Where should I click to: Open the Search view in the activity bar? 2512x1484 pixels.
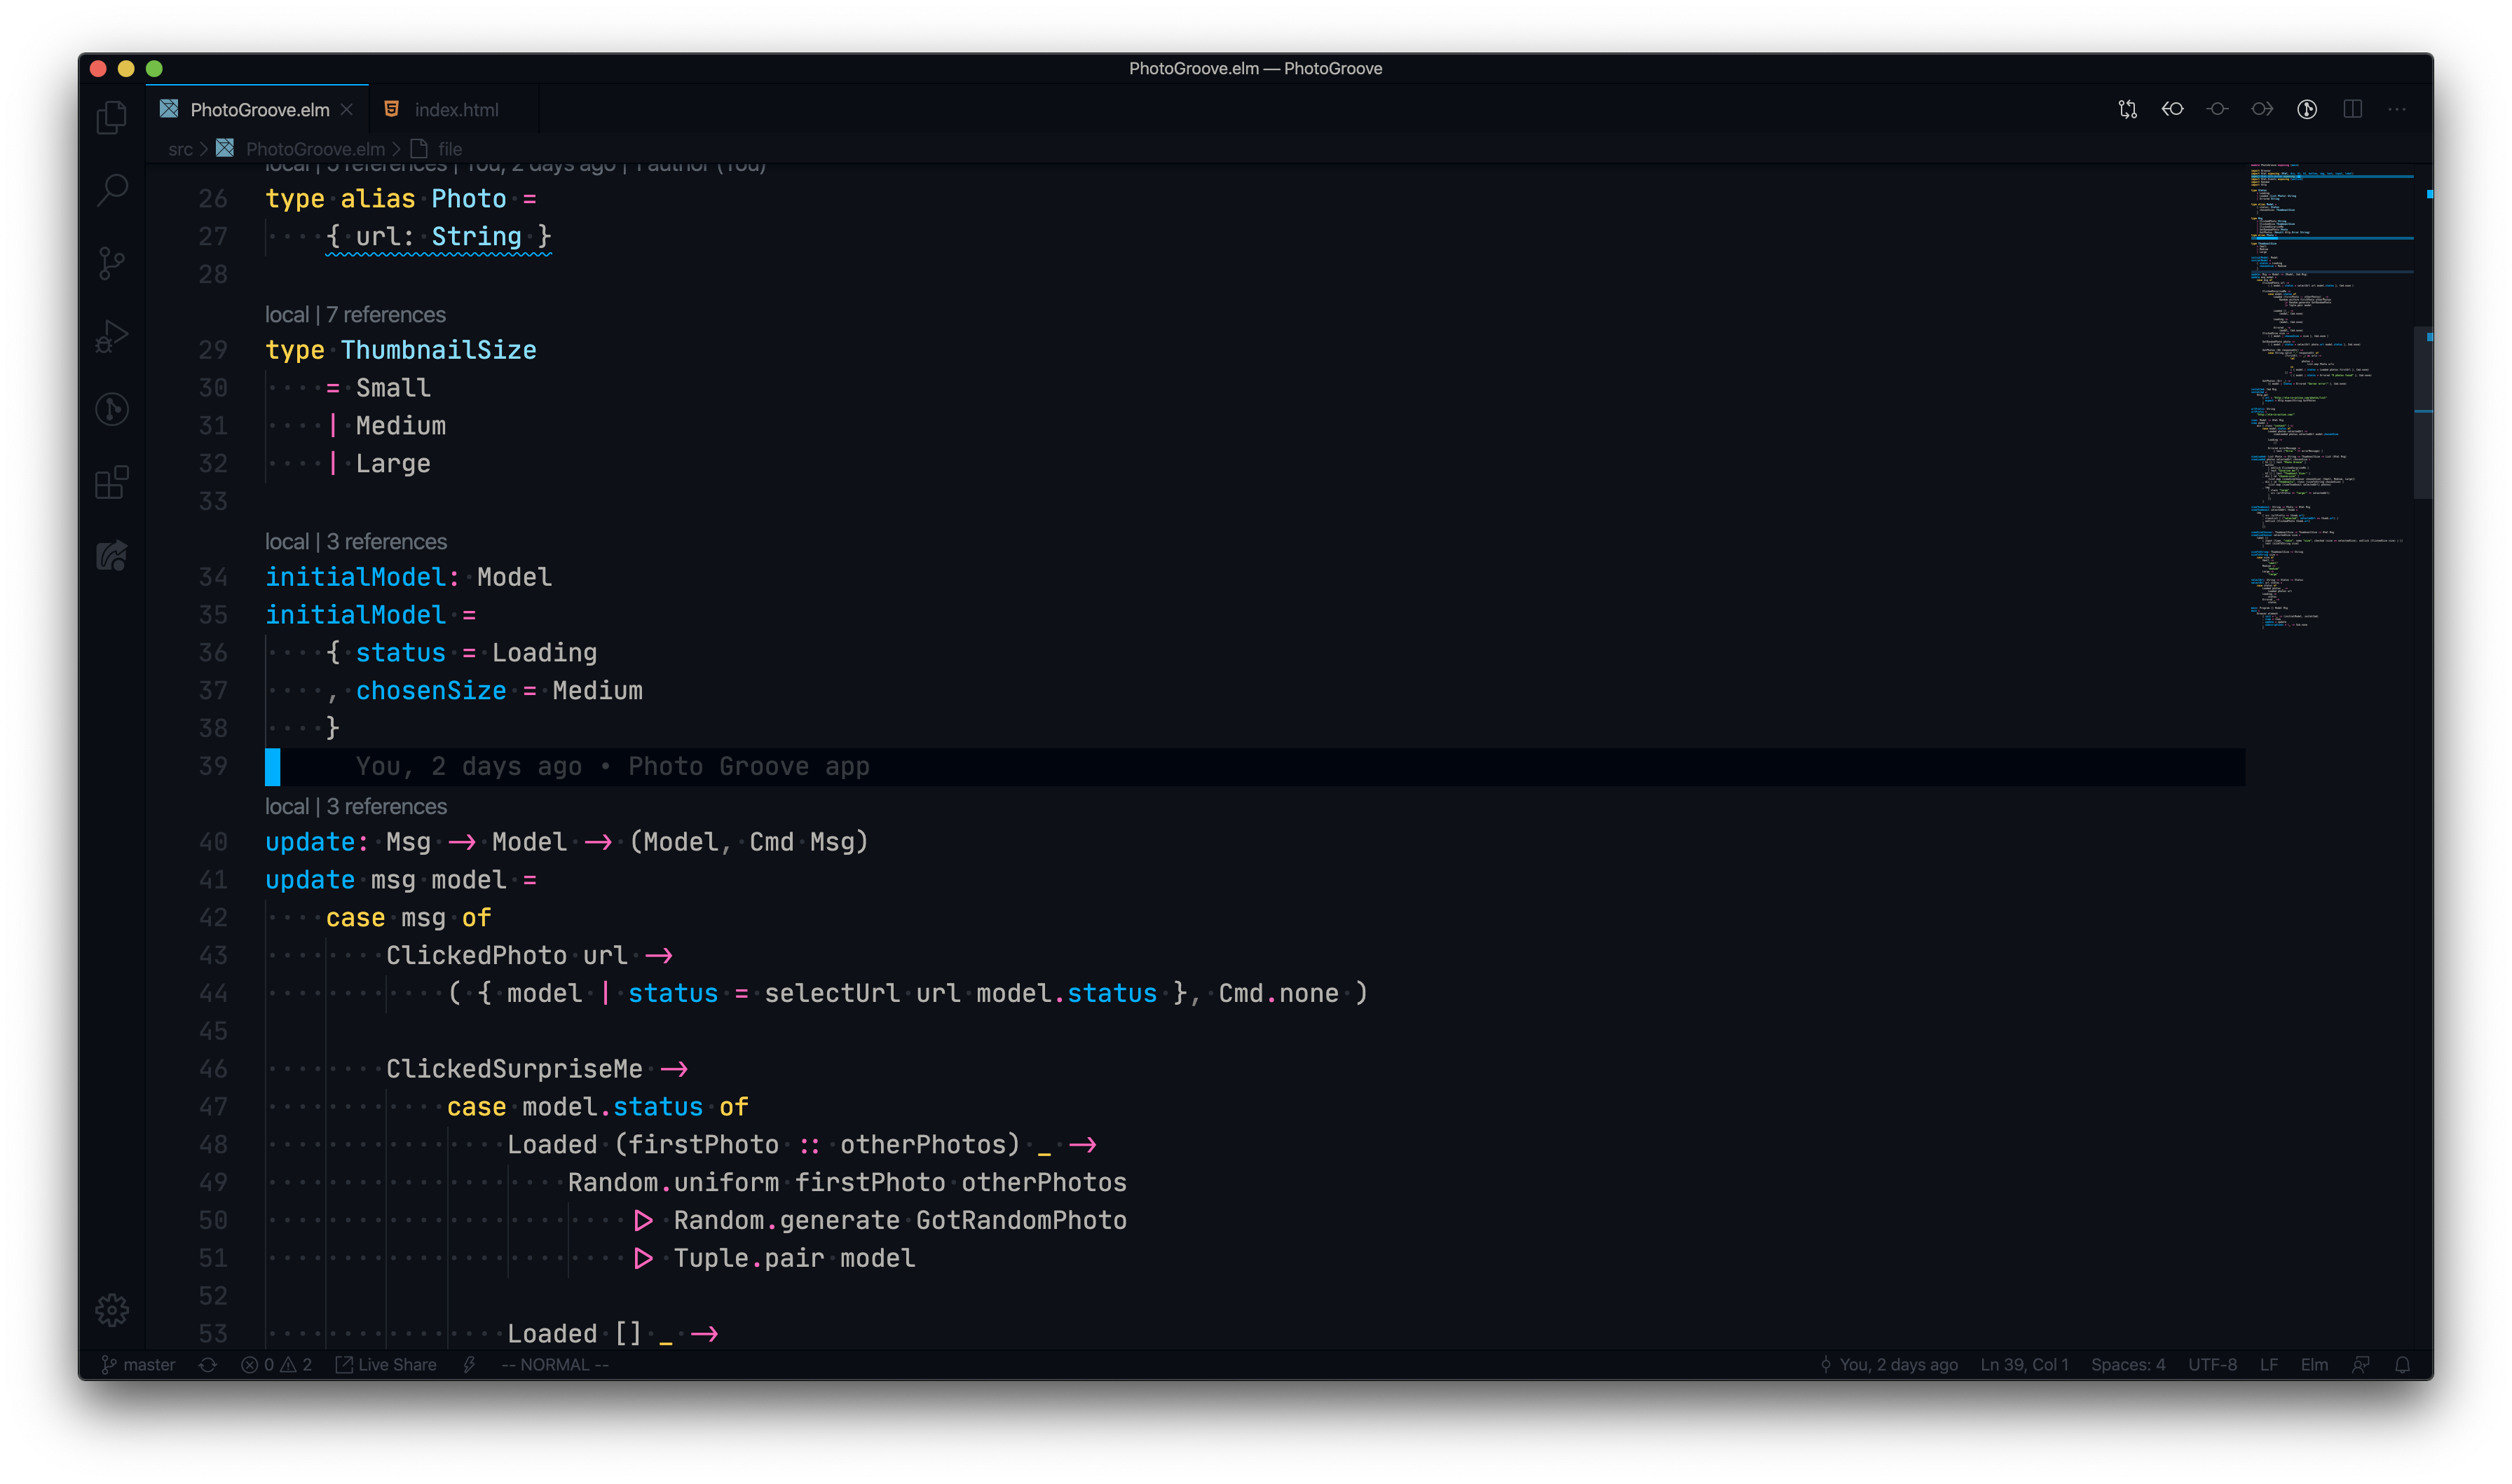pos(112,189)
